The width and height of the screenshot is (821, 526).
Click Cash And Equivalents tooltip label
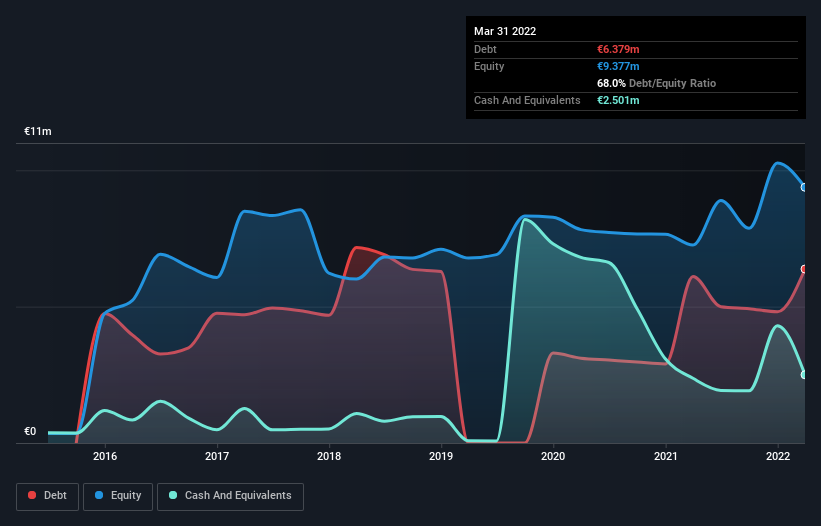pyautogui.click(x=527, y=100)
